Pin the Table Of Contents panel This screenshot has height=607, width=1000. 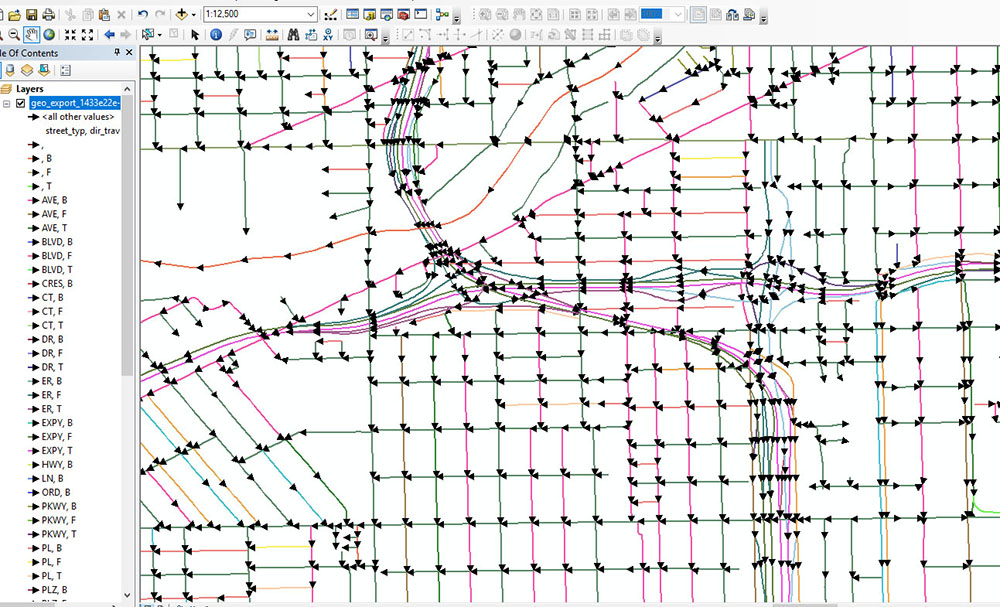(117, 52)
